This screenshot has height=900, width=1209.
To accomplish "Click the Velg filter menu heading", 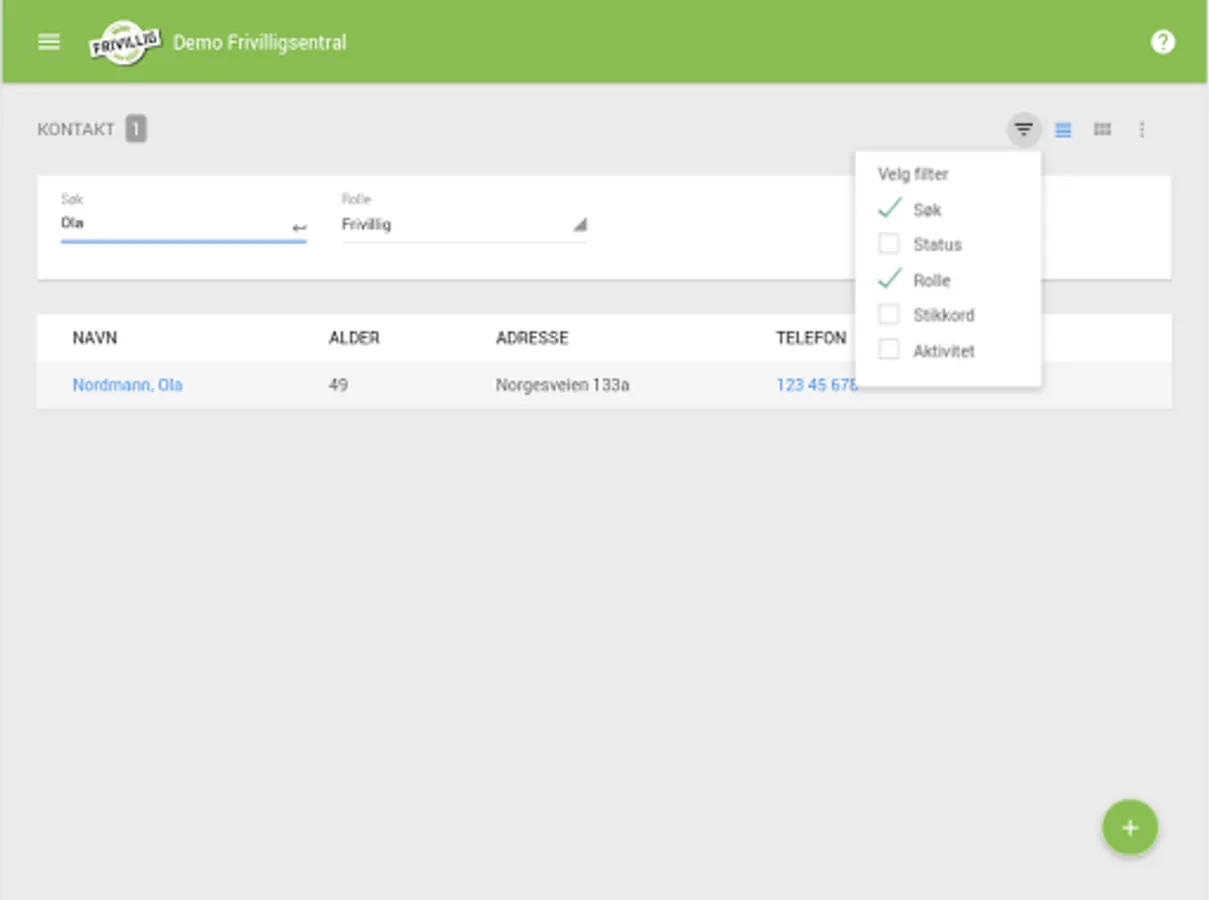I will click(x=913, y=174).
